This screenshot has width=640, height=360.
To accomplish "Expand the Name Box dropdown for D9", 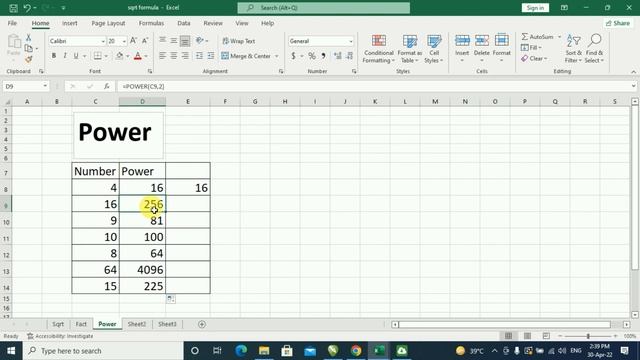I will tap(45, 86).
